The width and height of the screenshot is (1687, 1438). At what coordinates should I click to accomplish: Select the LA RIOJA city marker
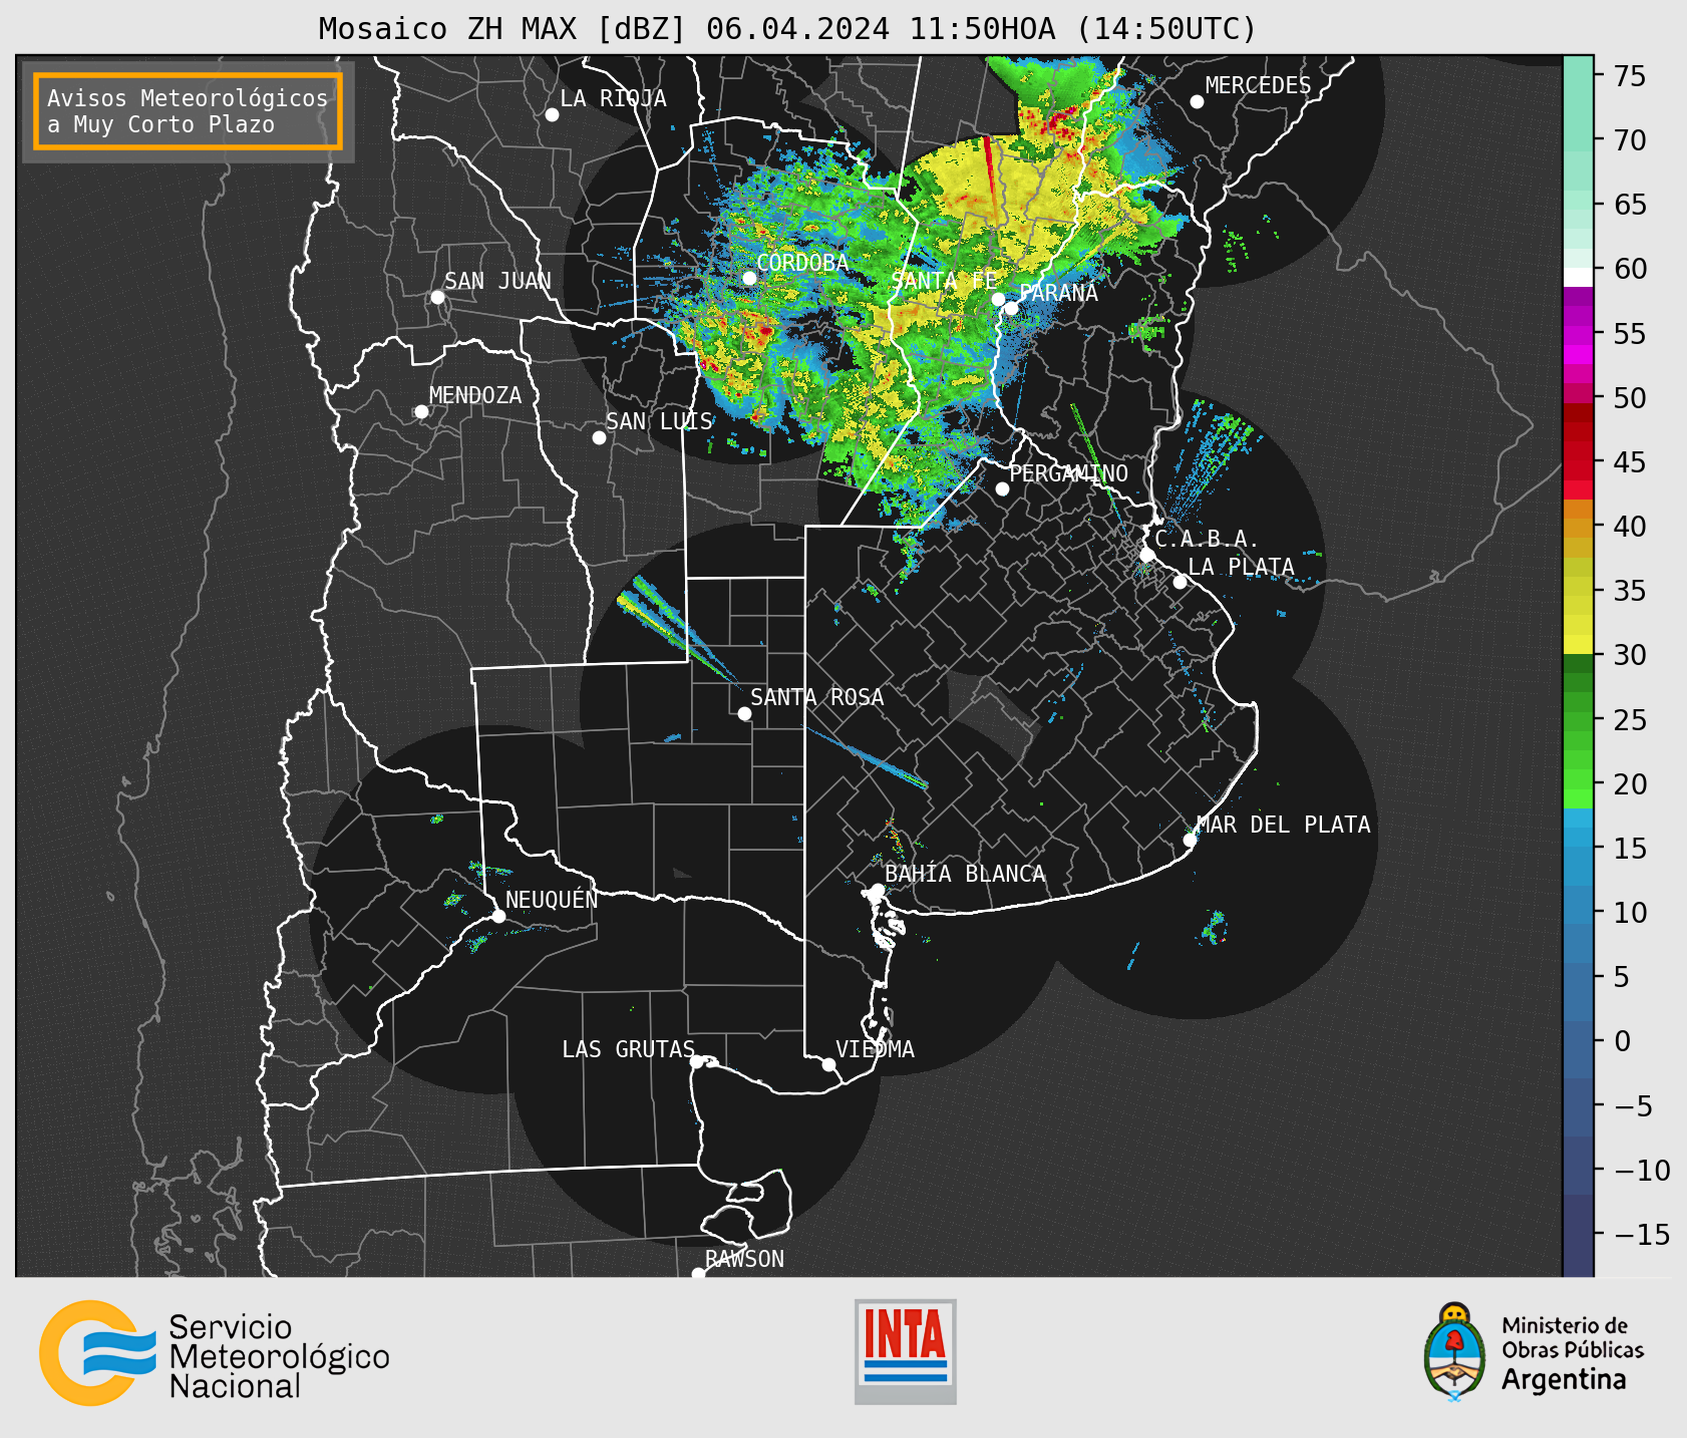point(552,115)
